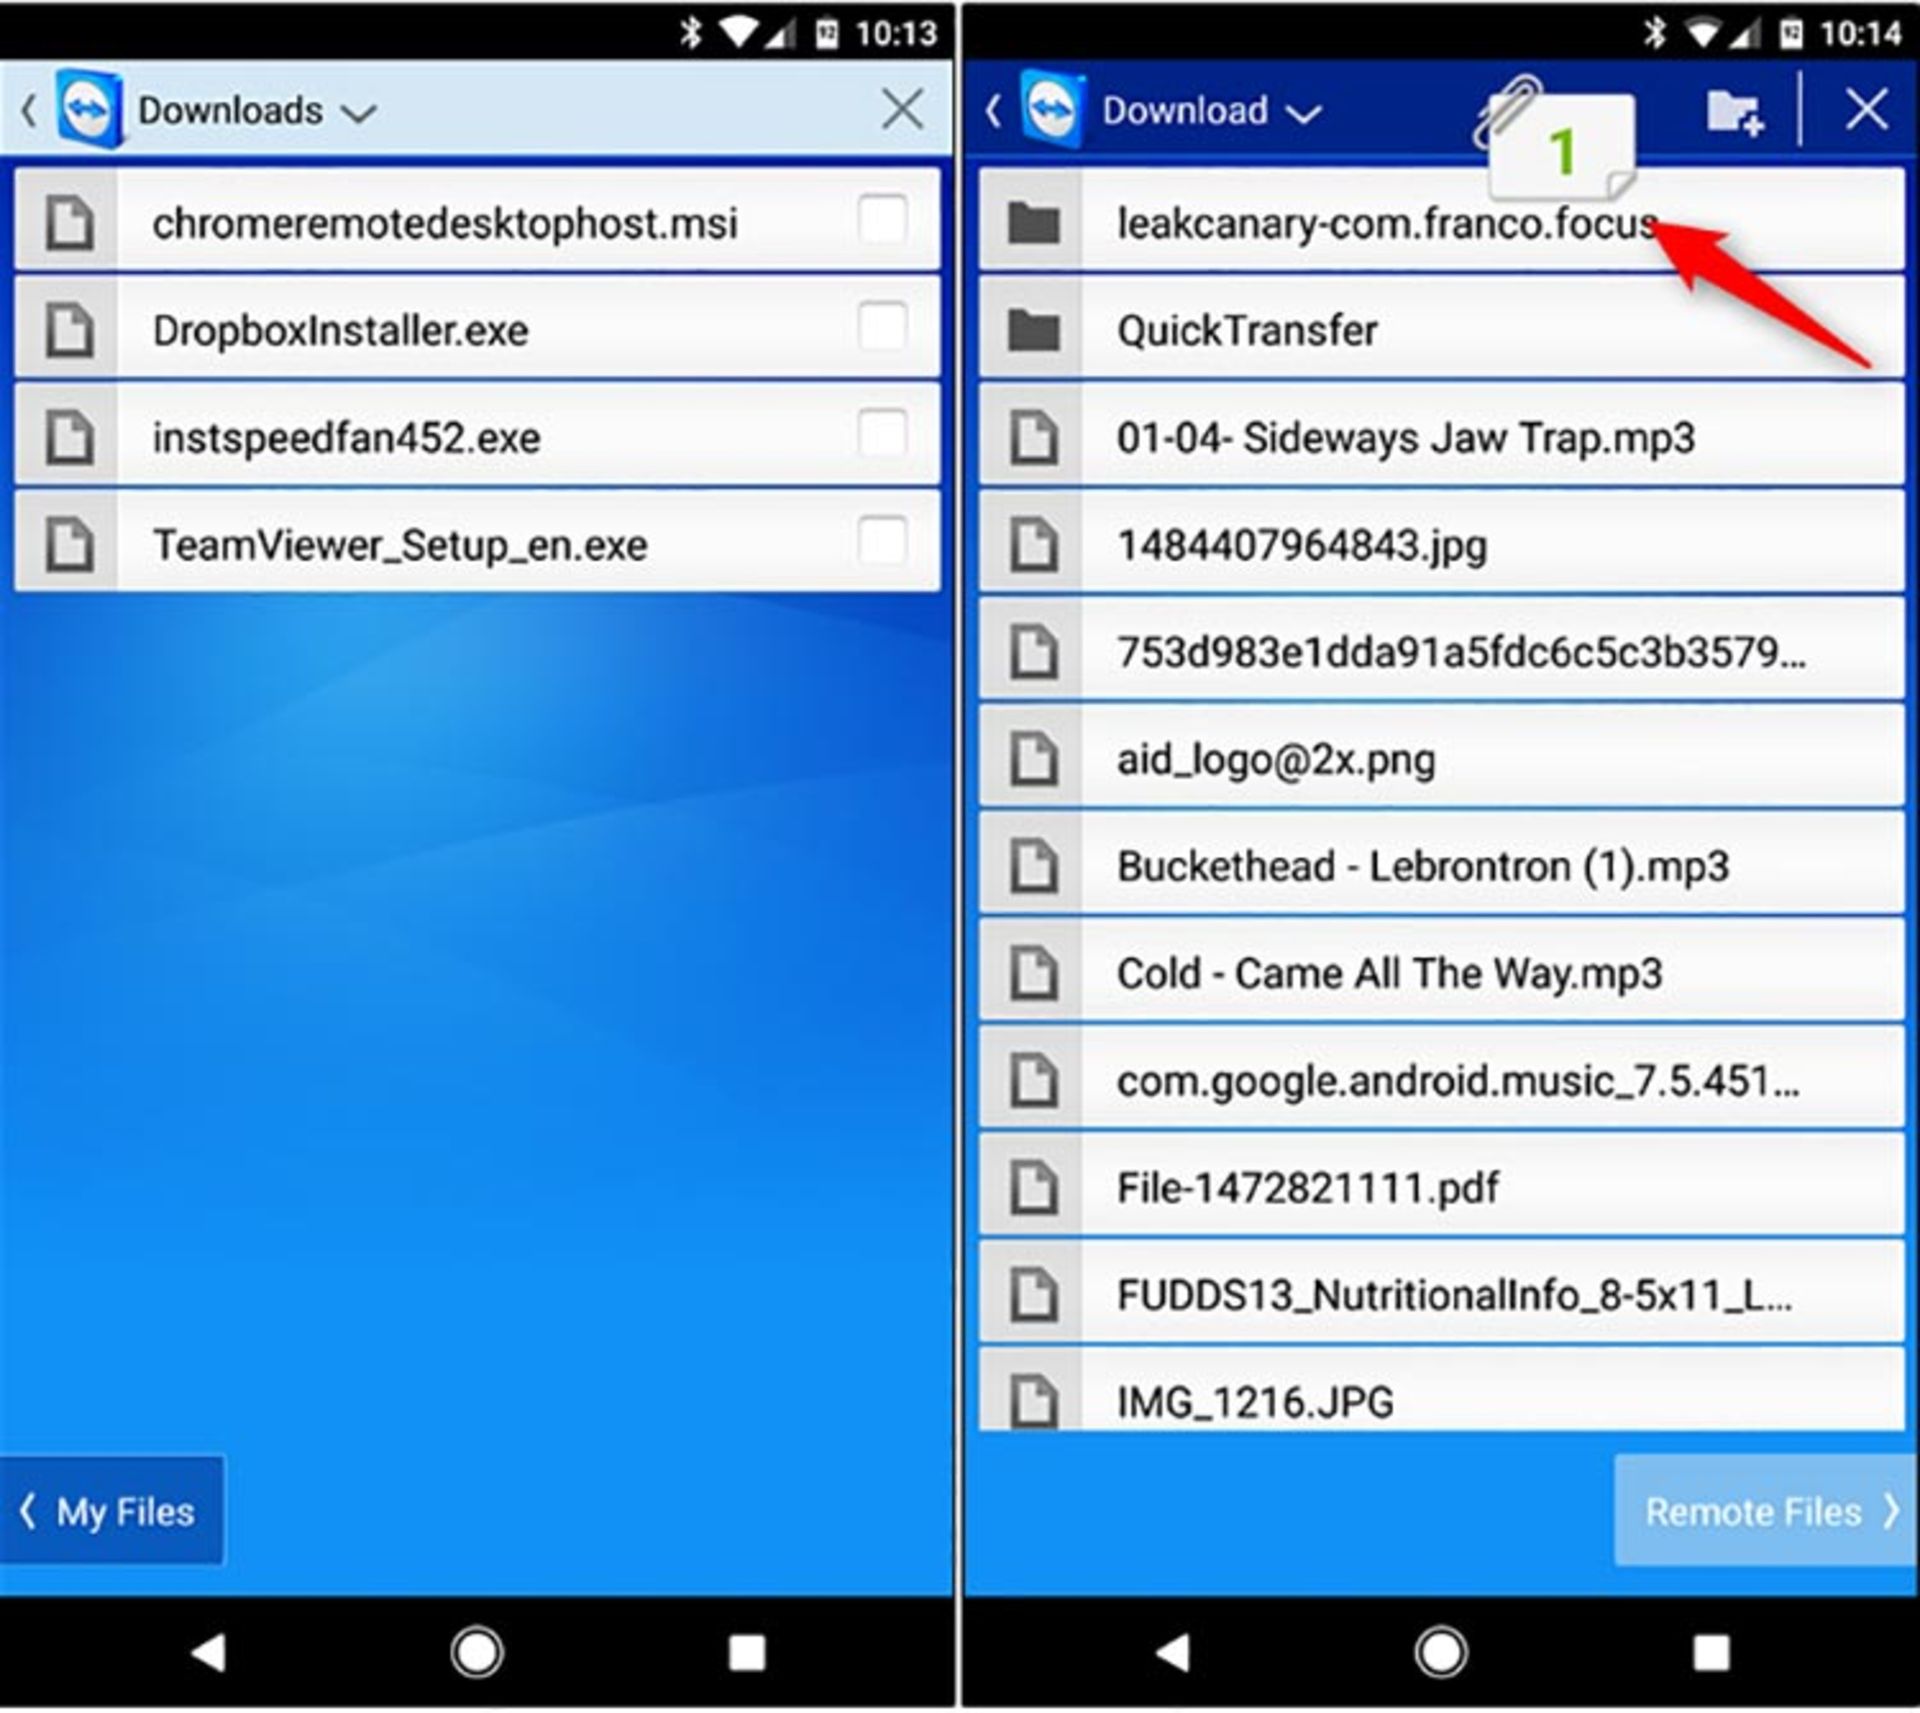Switch to the My Files tab
The width and height of the screenshot is (1920, 1713).
111,1511
